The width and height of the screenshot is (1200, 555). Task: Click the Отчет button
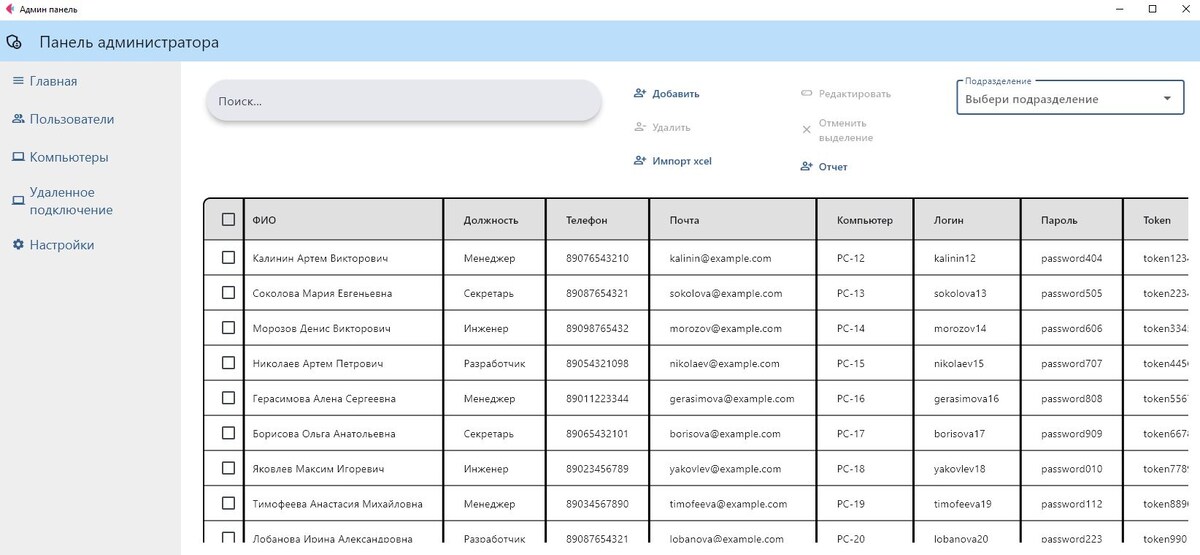tap(824, 167)
